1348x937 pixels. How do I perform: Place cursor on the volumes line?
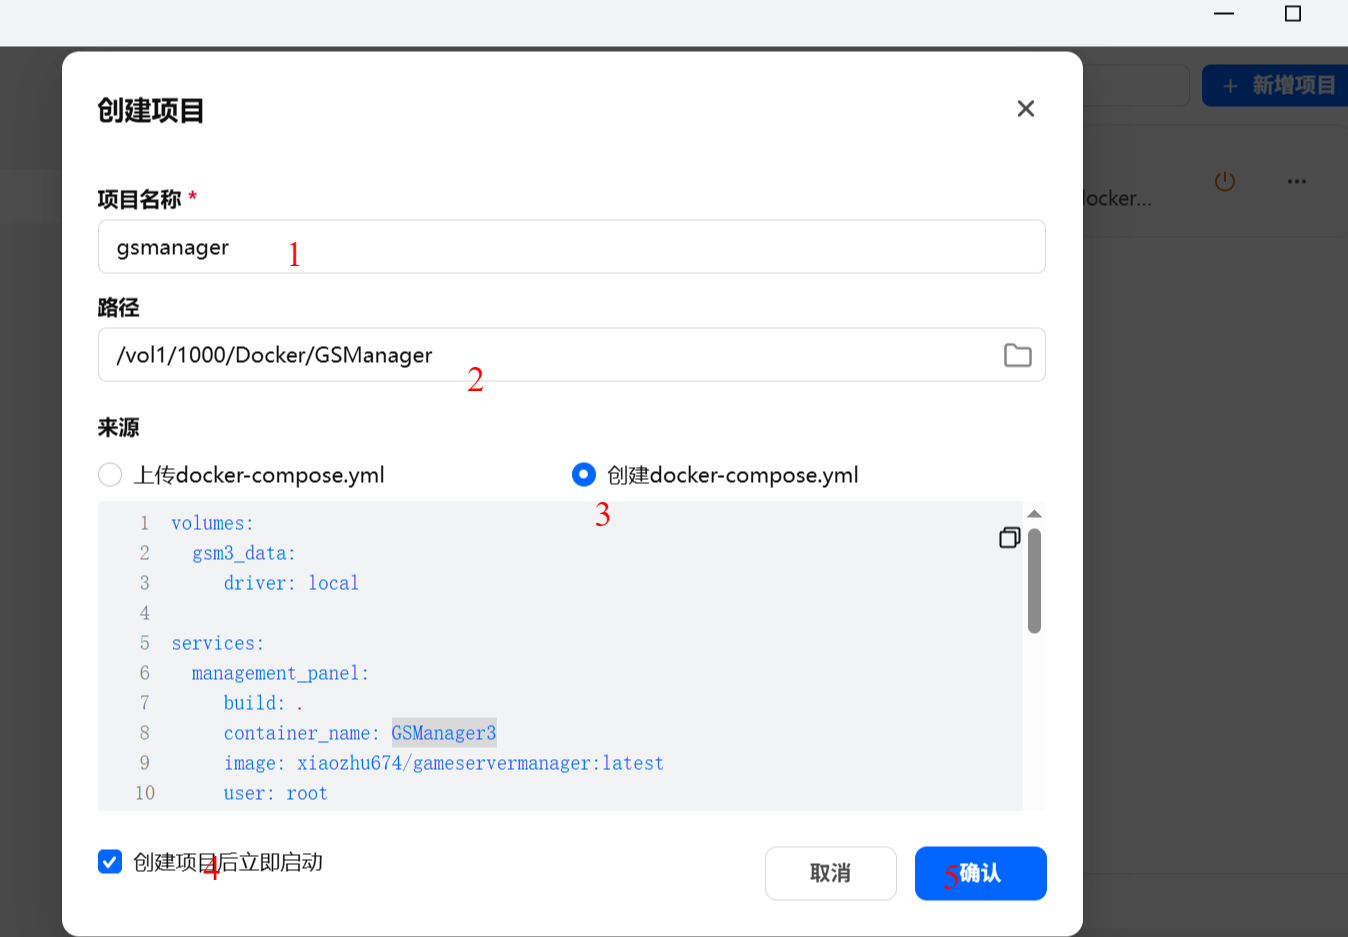[212, 522]
